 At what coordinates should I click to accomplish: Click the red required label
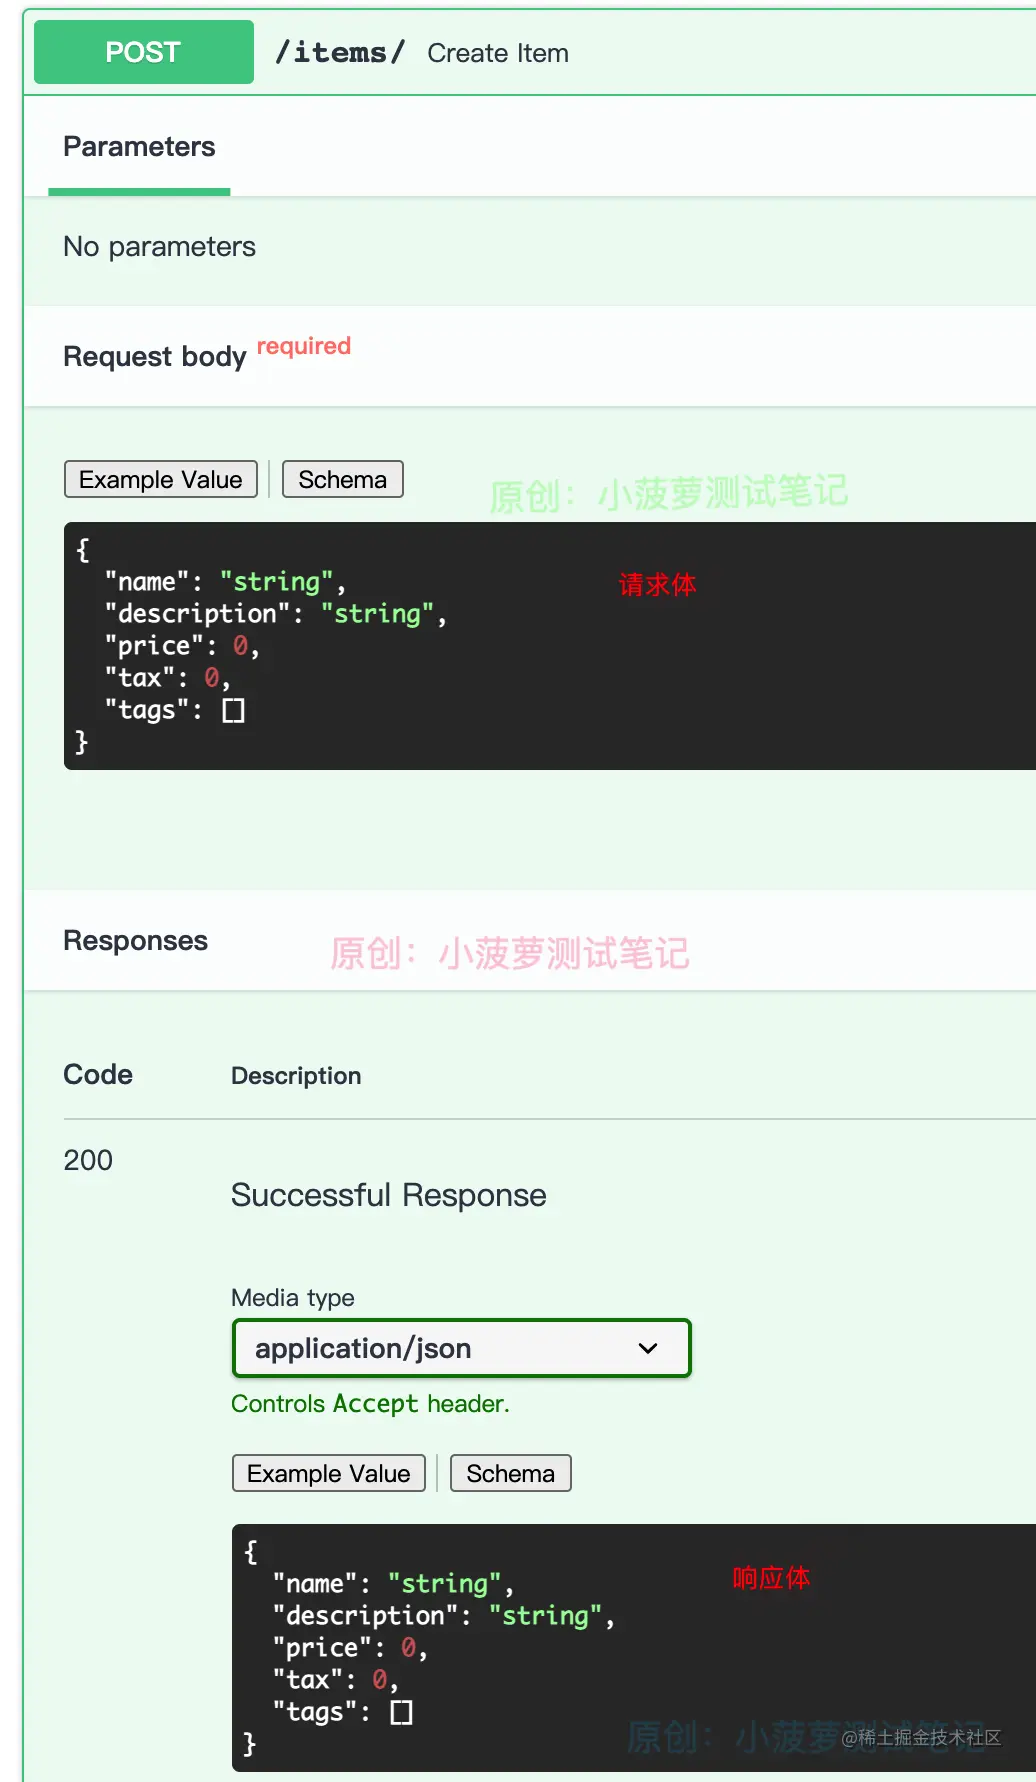[304, 346]
